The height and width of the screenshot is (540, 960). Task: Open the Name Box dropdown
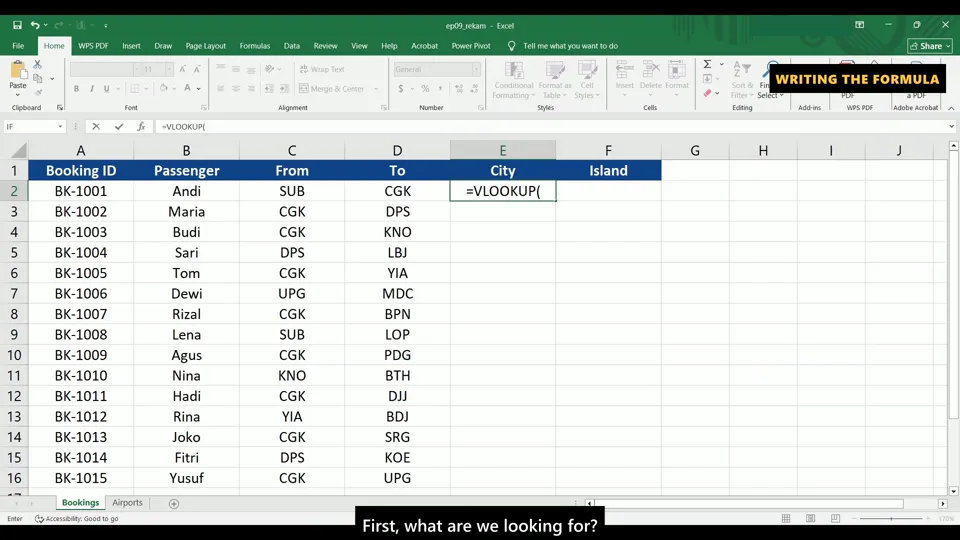pos(60,127)
